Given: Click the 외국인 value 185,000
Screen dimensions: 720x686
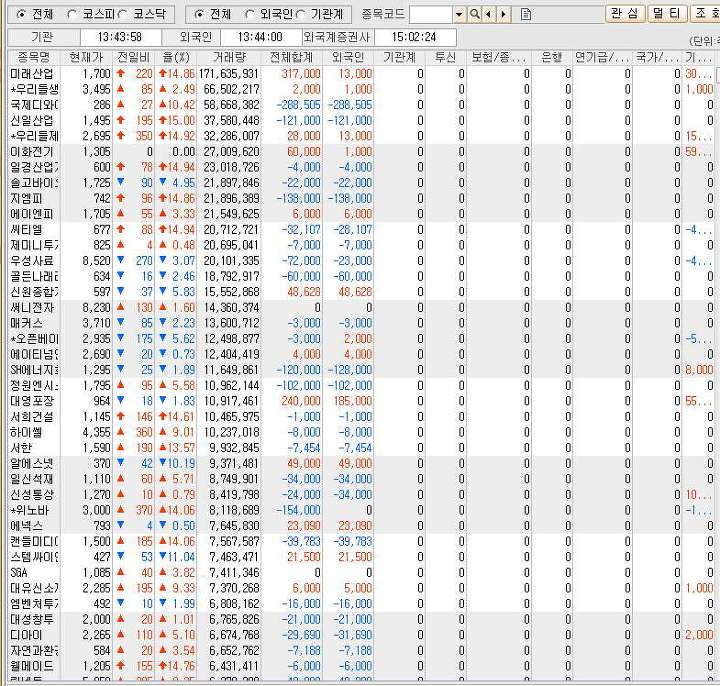Looking at the screenshot, I should pos(353,401).
